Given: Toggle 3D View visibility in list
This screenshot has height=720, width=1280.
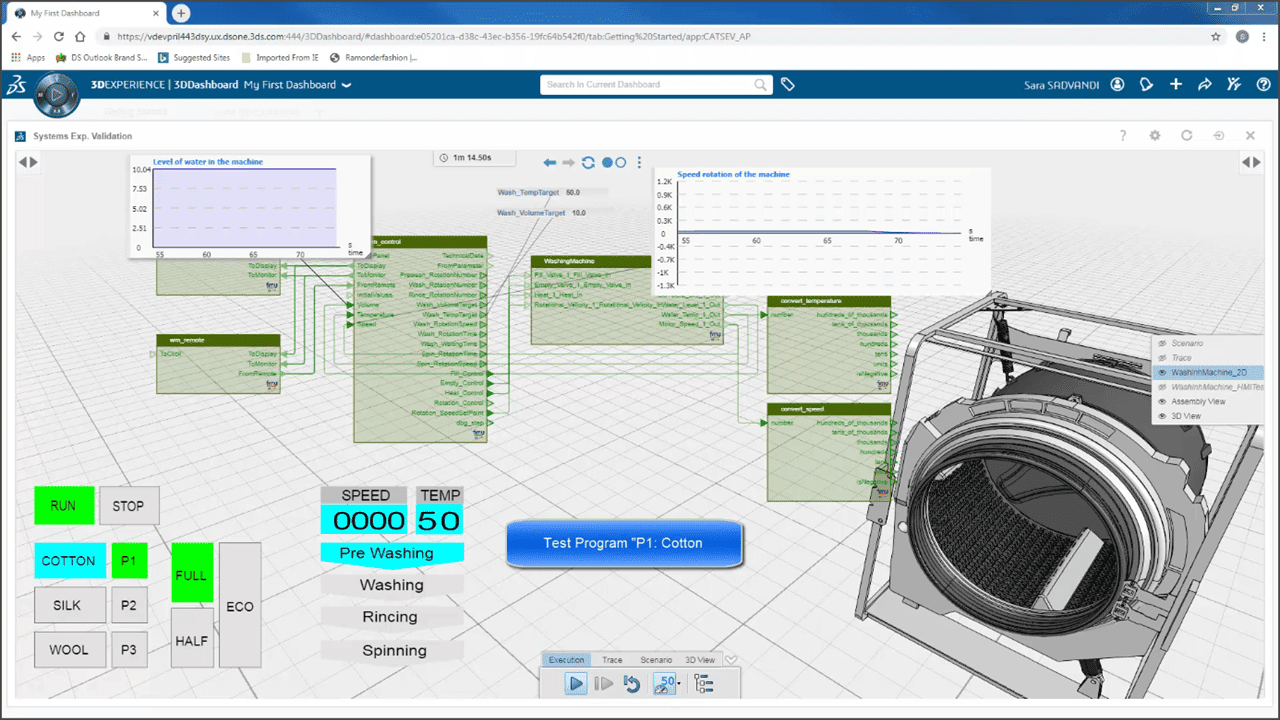Looking at the screenshot, I should point(1162,416).
